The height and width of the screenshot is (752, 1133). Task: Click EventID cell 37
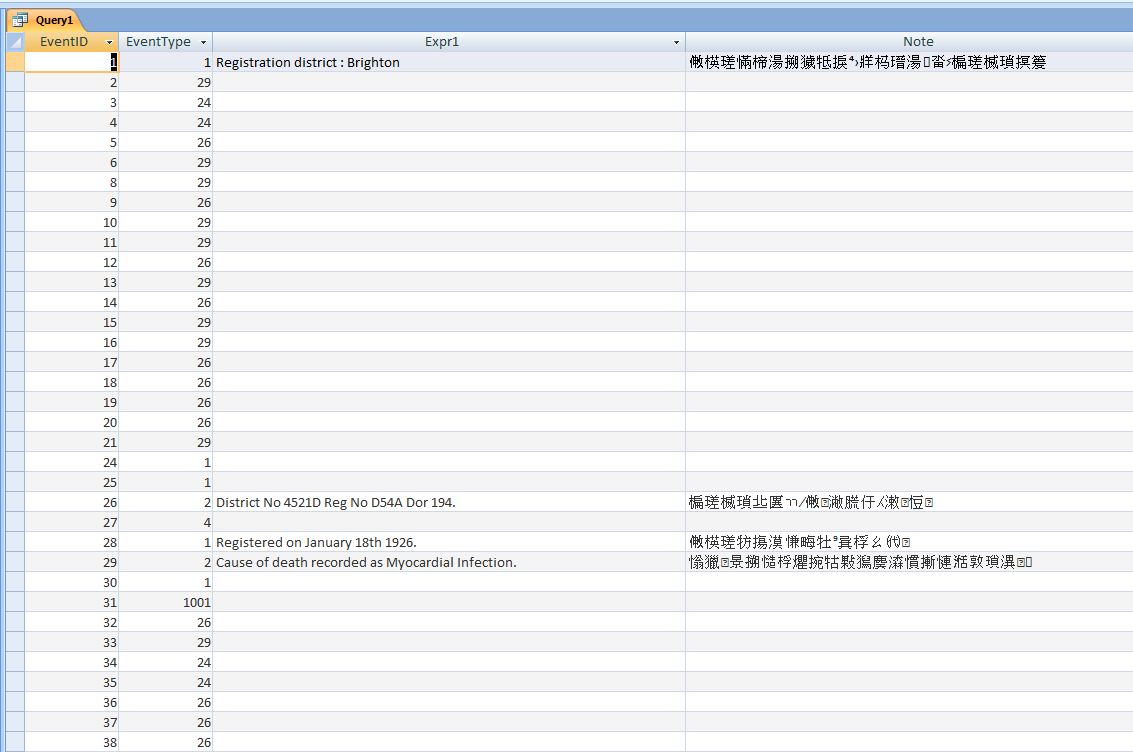pyautogui.click(x=72, y=722)
